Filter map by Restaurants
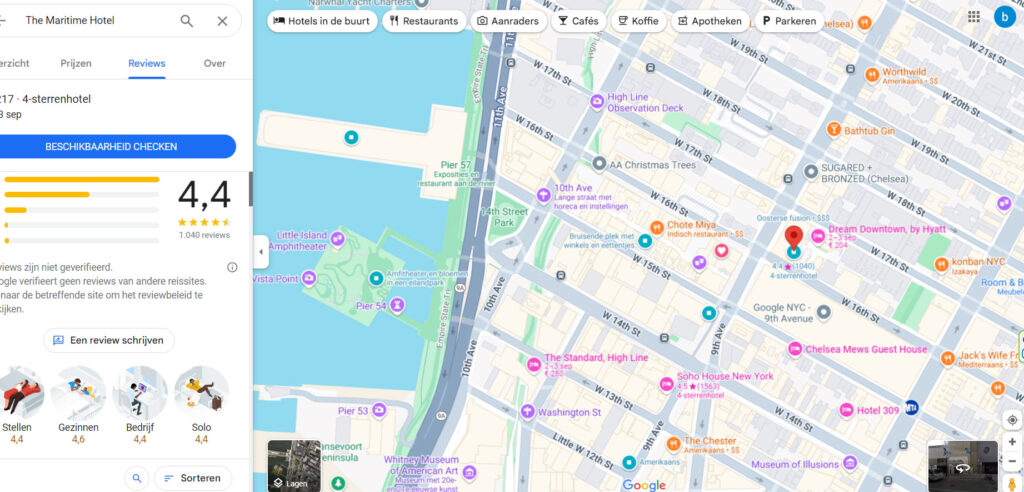The height and width of the screenshot is (492, 1024). pos(424,21)
